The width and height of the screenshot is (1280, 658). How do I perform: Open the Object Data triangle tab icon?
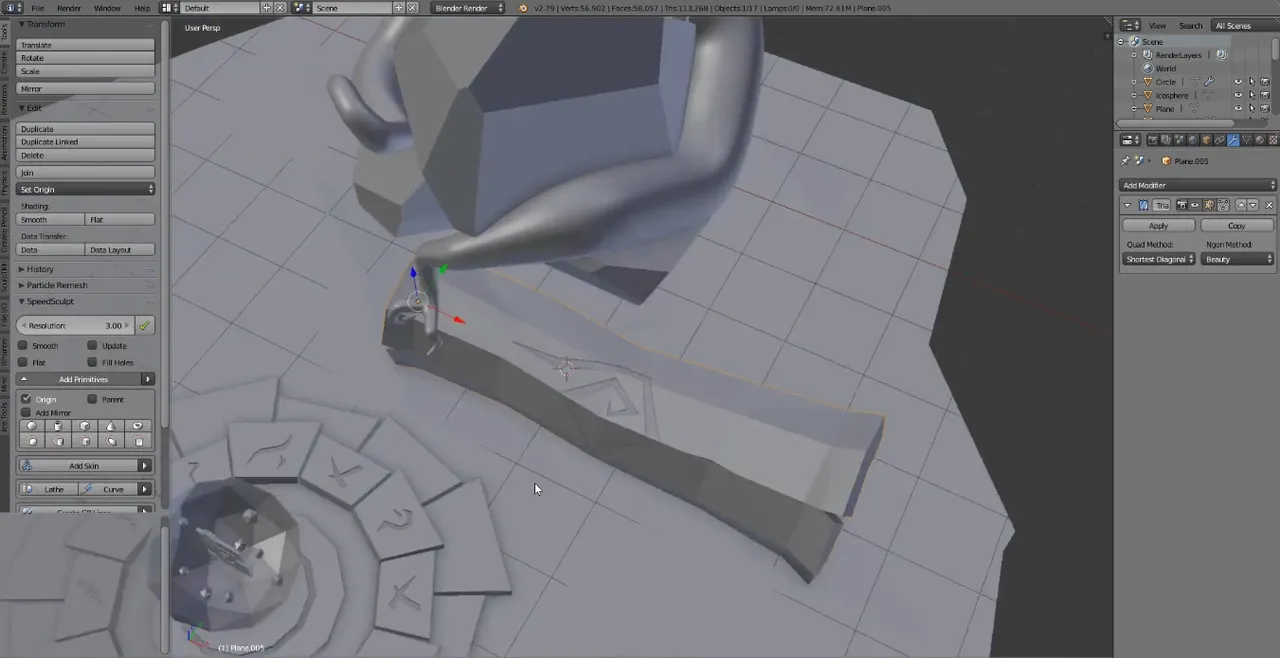point(1246,140)
